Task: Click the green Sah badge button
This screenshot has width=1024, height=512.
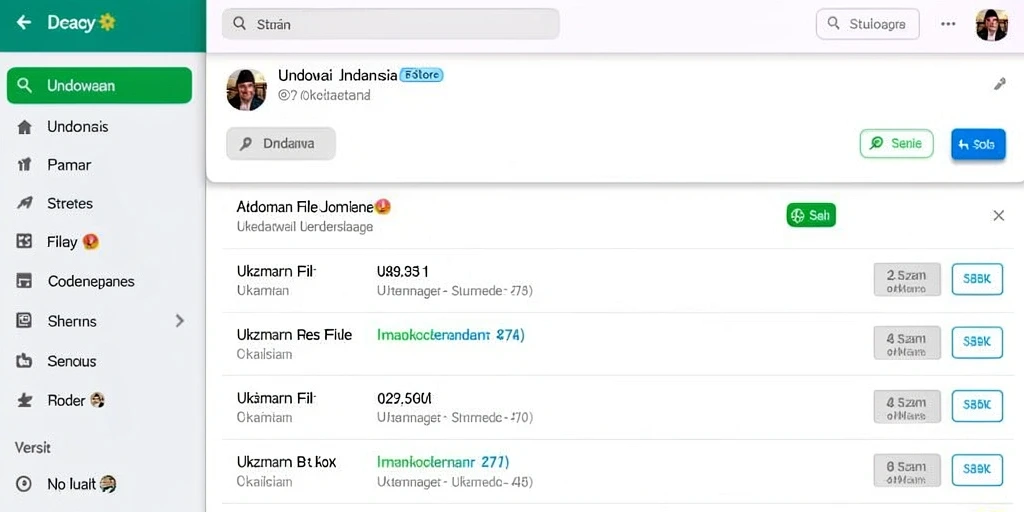Action: (811, 215)
